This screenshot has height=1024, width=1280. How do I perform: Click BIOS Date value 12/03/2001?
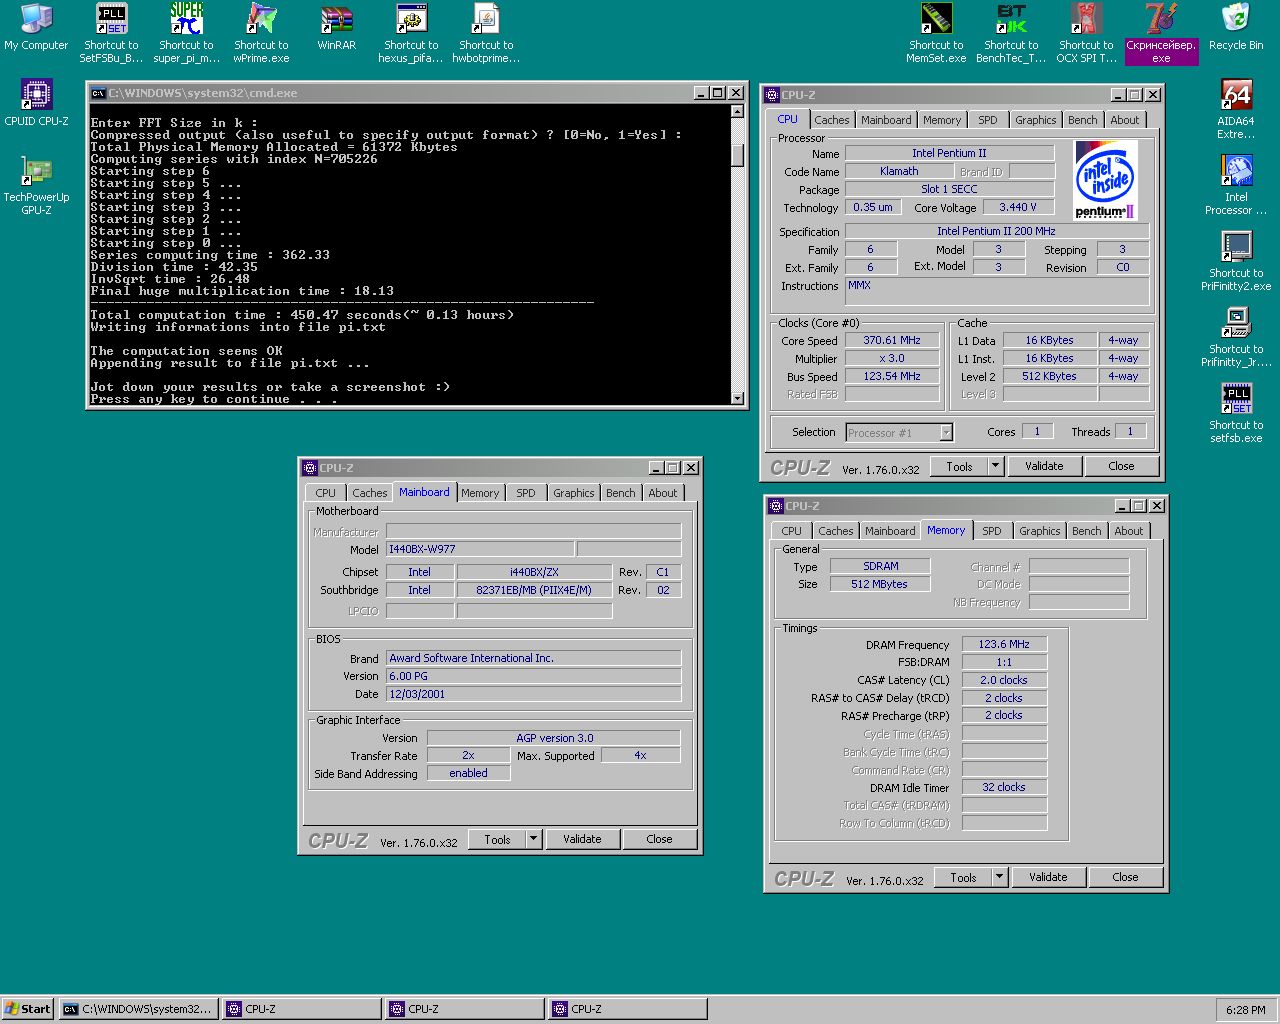pyautogui.click(x=534, y=694)
